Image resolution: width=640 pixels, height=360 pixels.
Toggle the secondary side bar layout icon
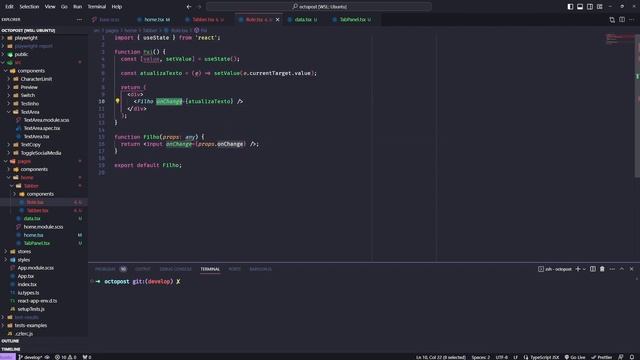click(x=590, y=7)
